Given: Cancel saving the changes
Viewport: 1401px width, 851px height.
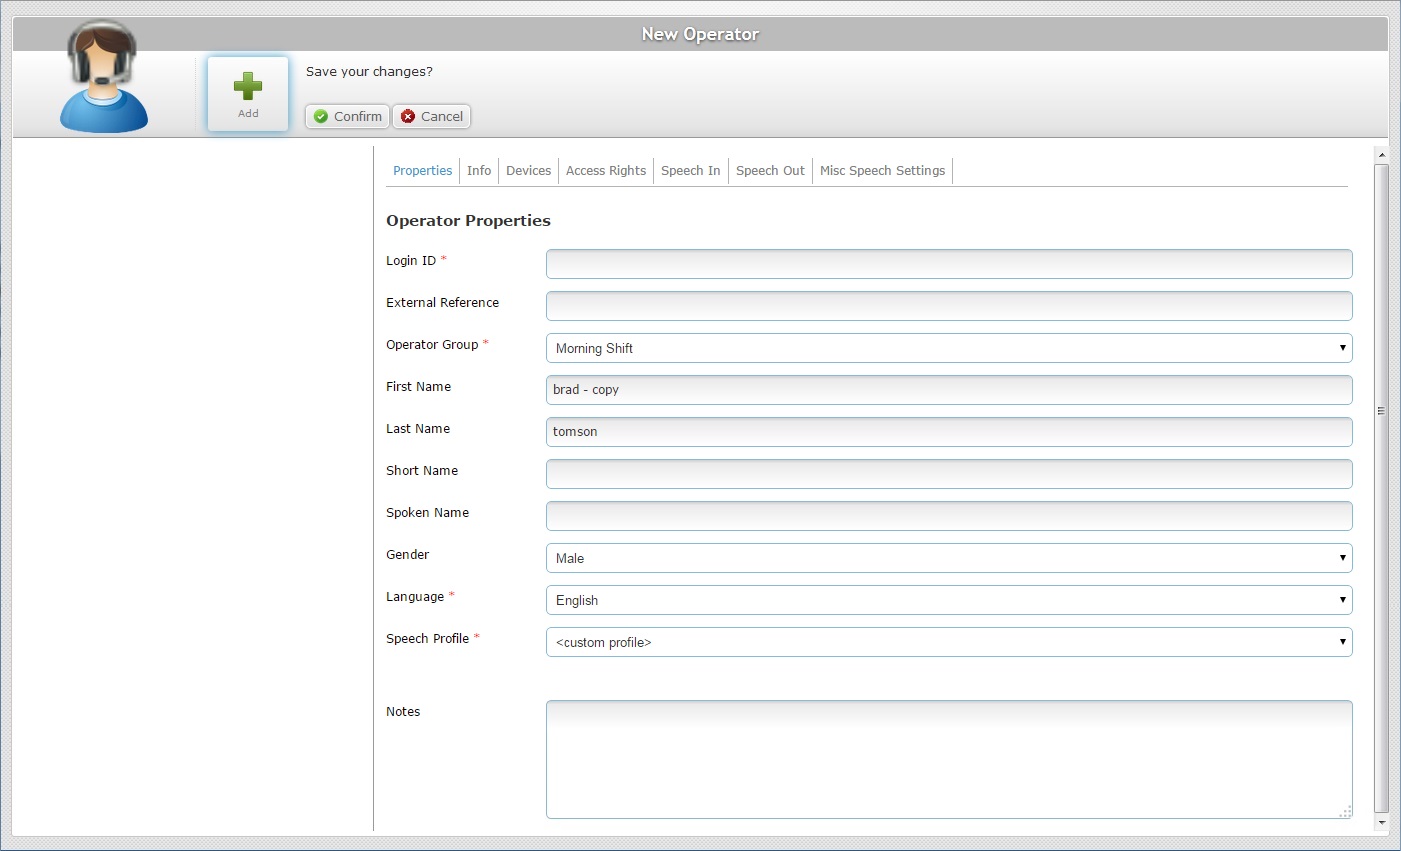Looking at the screenshot, I should coord(431,116).
